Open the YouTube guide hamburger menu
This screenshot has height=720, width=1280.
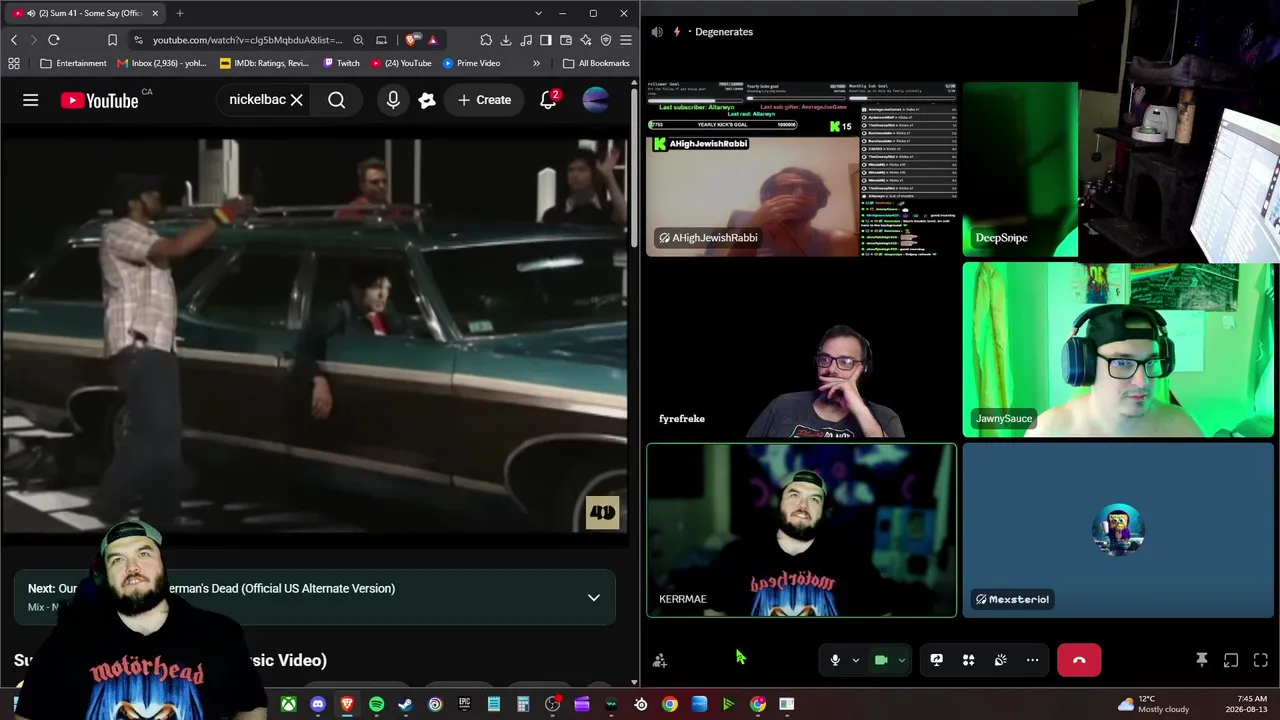point(31,100)
